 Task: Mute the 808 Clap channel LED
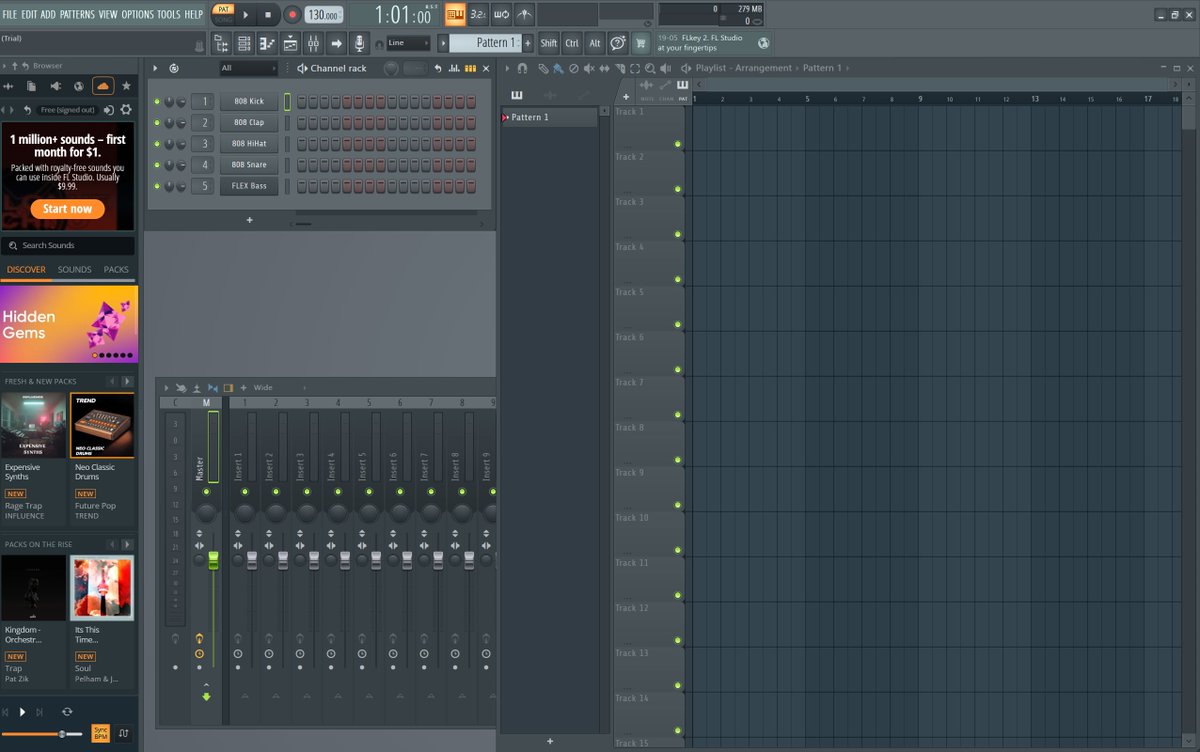[x=157, y=123]
